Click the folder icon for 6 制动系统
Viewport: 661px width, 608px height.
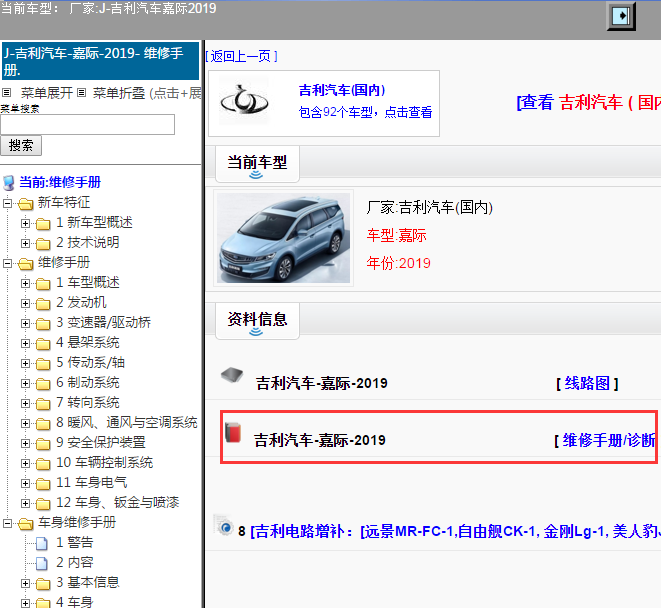(43, 383)
